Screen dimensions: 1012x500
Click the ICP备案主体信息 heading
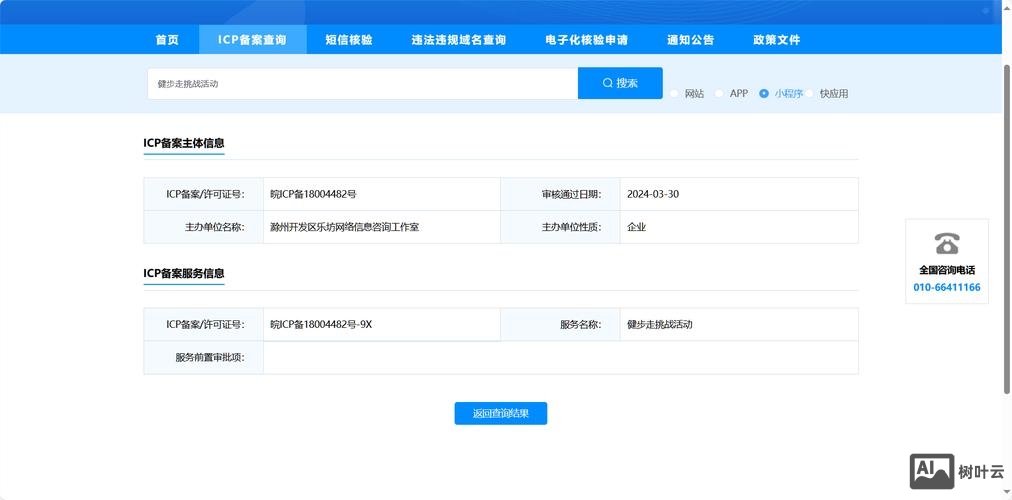click(184, 143)
